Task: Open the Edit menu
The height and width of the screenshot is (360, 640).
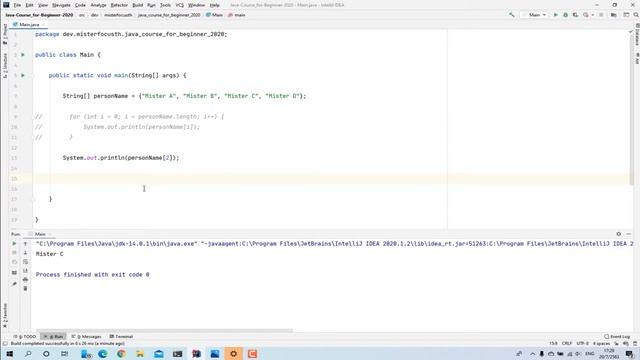Action: tap(29, 5)
